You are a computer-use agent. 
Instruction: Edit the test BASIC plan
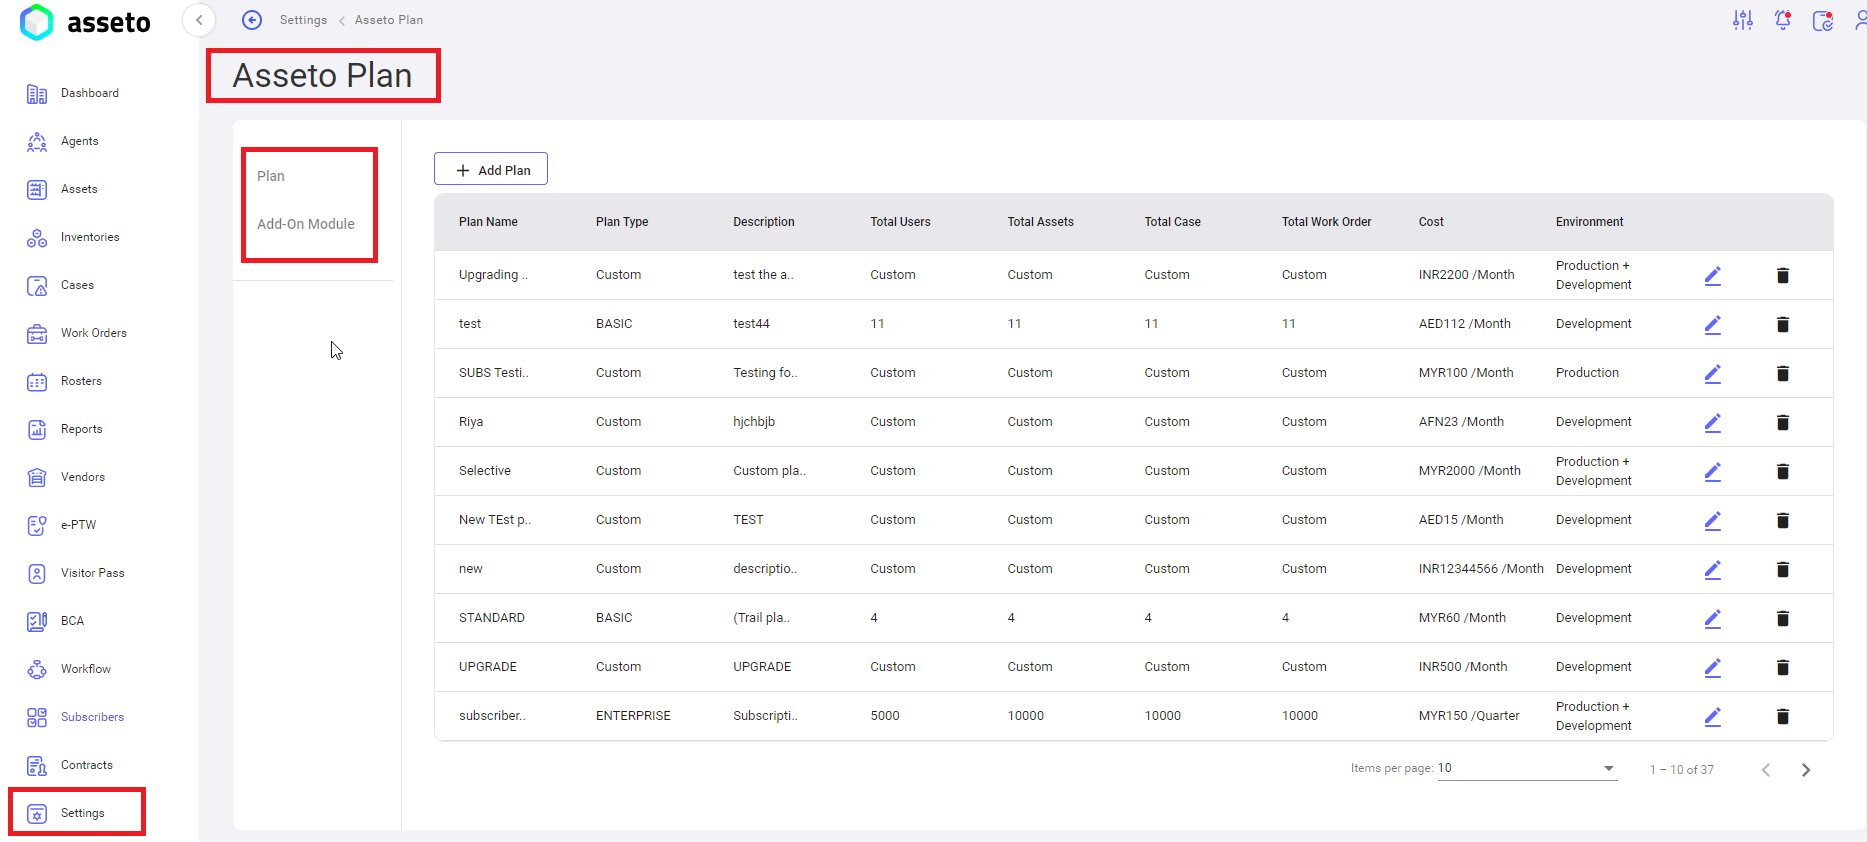(1713, 324)
